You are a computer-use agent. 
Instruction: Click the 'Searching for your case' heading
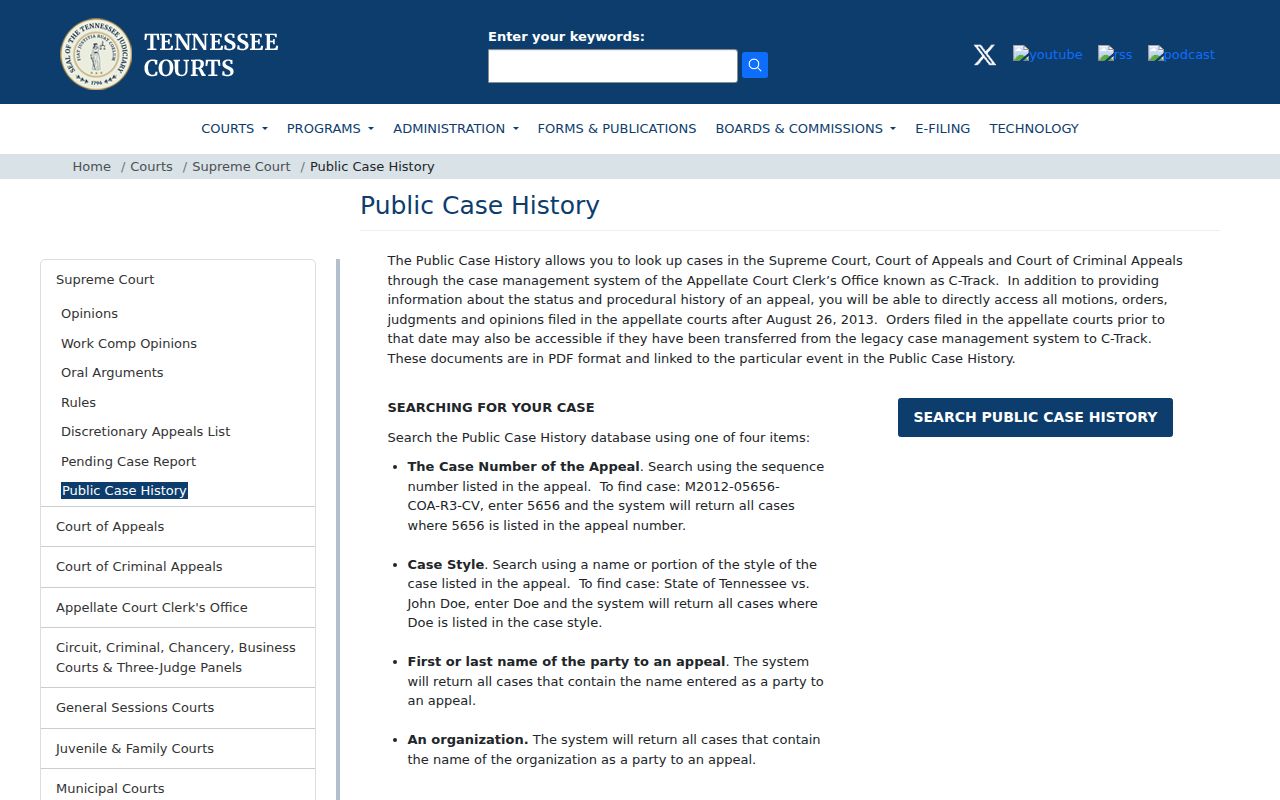pos(491,408)
